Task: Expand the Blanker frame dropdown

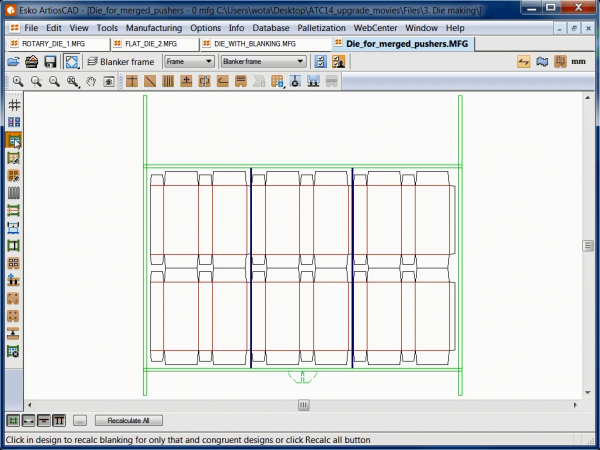Action: [263, 62]
